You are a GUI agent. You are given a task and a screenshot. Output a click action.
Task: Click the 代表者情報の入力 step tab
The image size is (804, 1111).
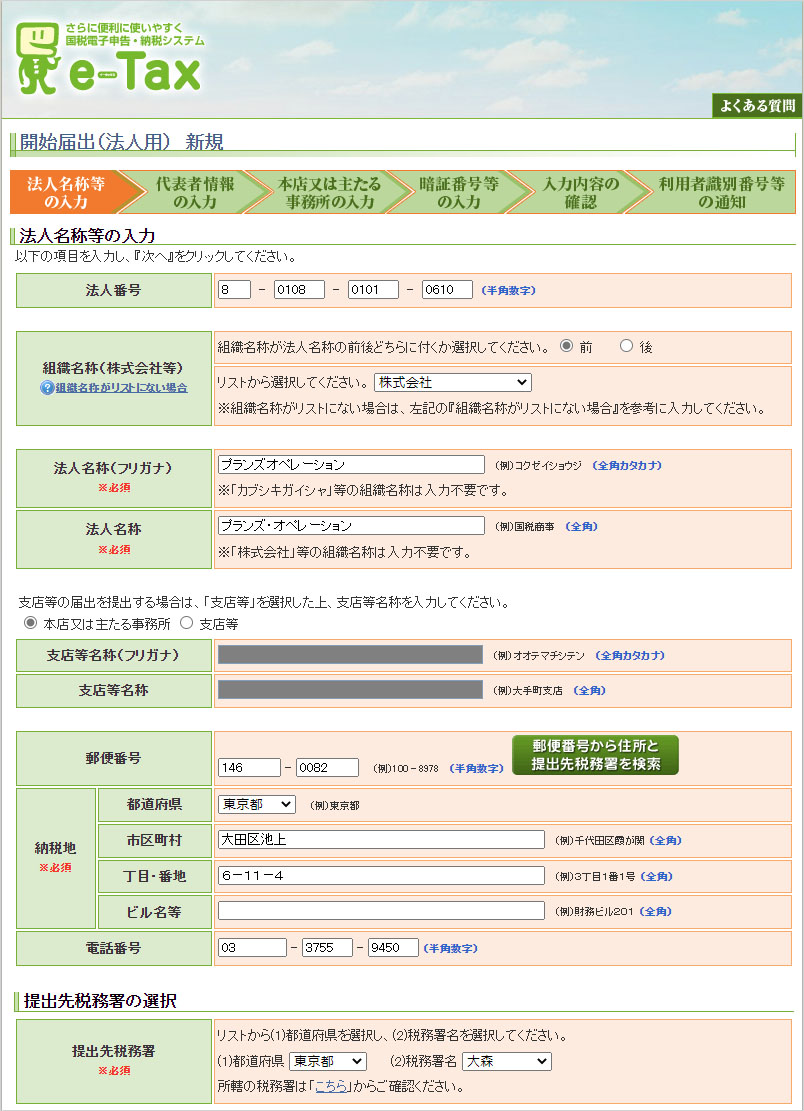pos(194,192)
